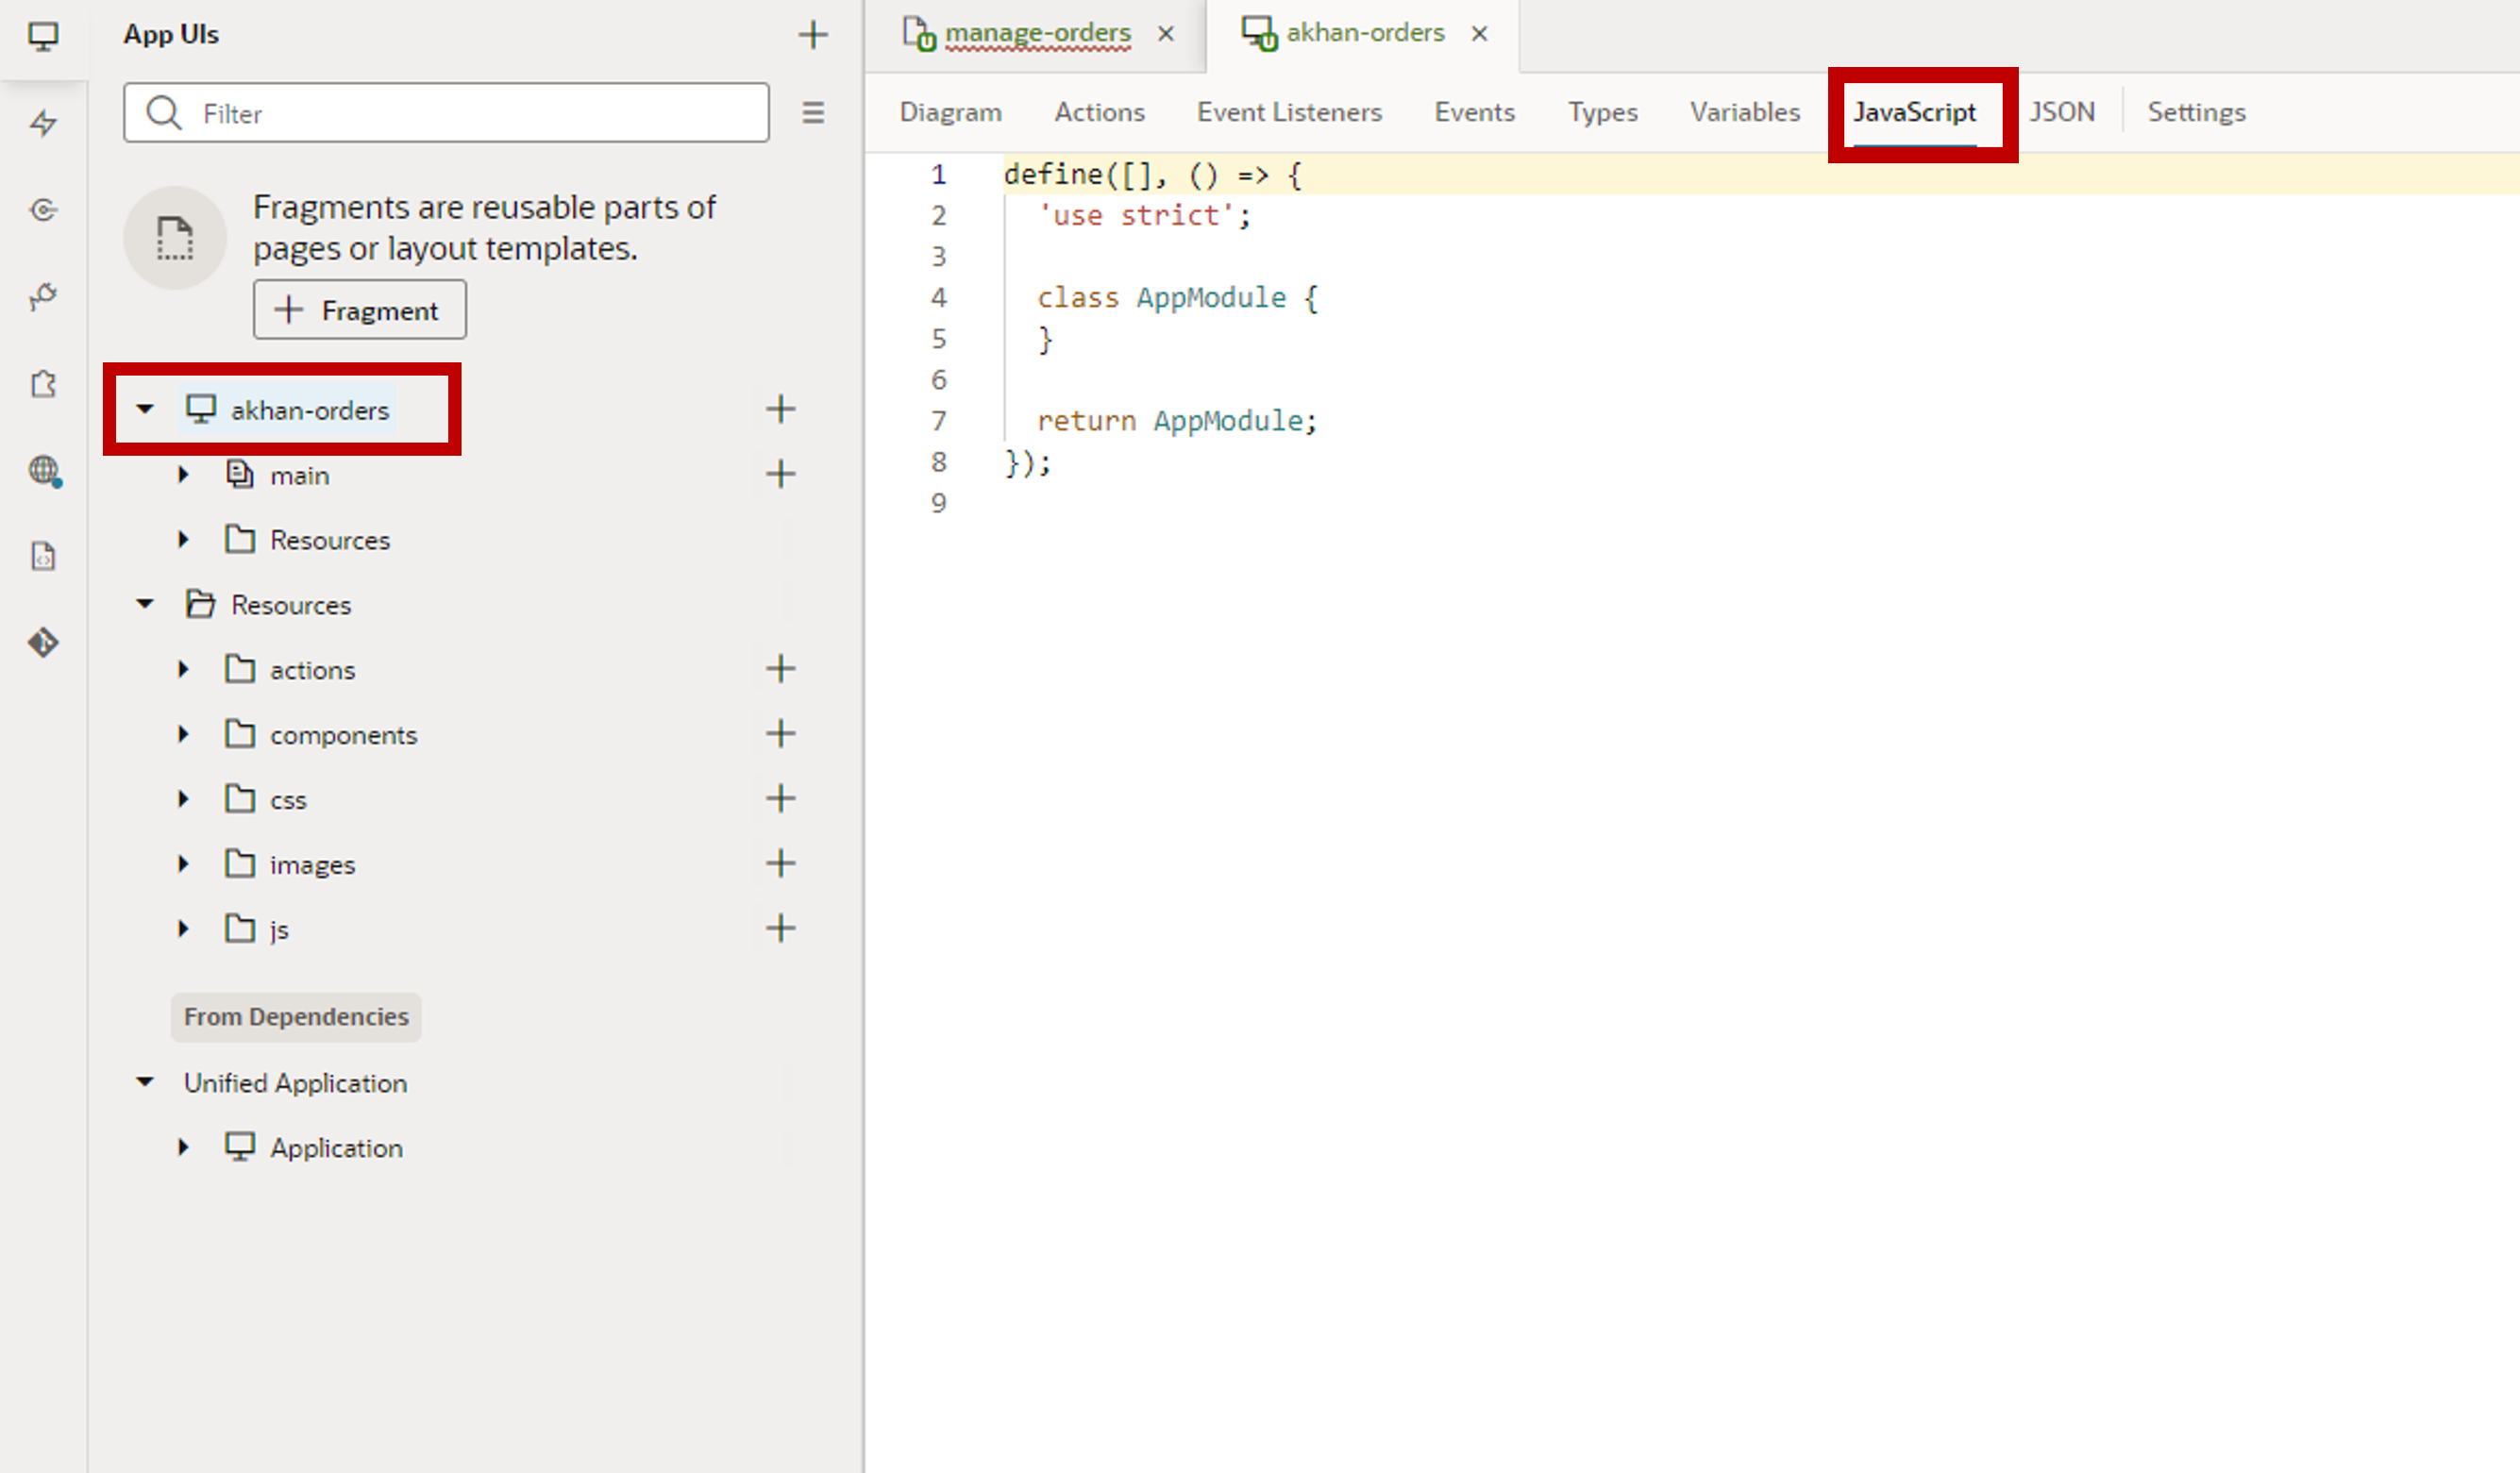
Task: Select the main flow item
Action: point(299,476)
